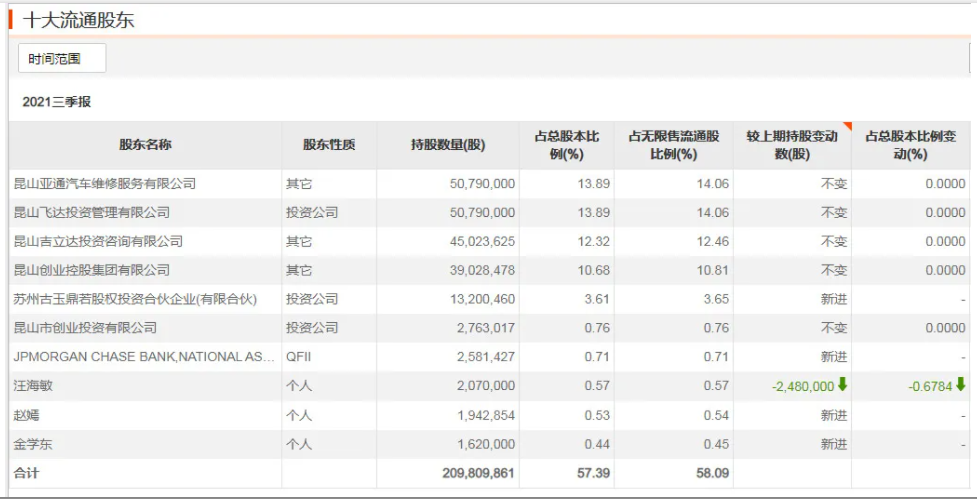Click the 2021三季报 report label

[57, 102]
